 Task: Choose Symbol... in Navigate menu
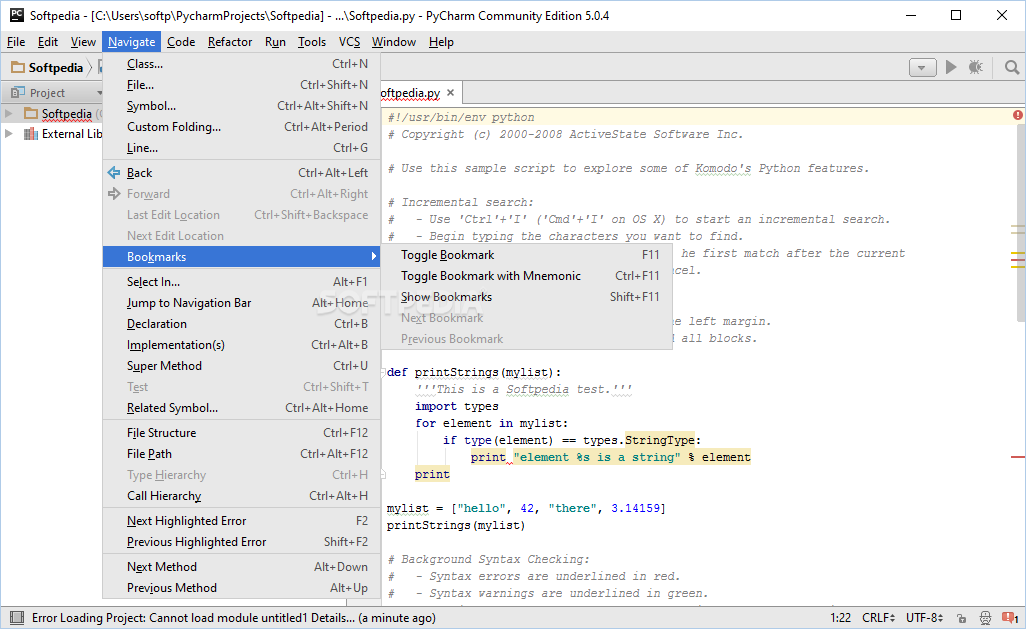pyautogui.click(x=241, y=106)
